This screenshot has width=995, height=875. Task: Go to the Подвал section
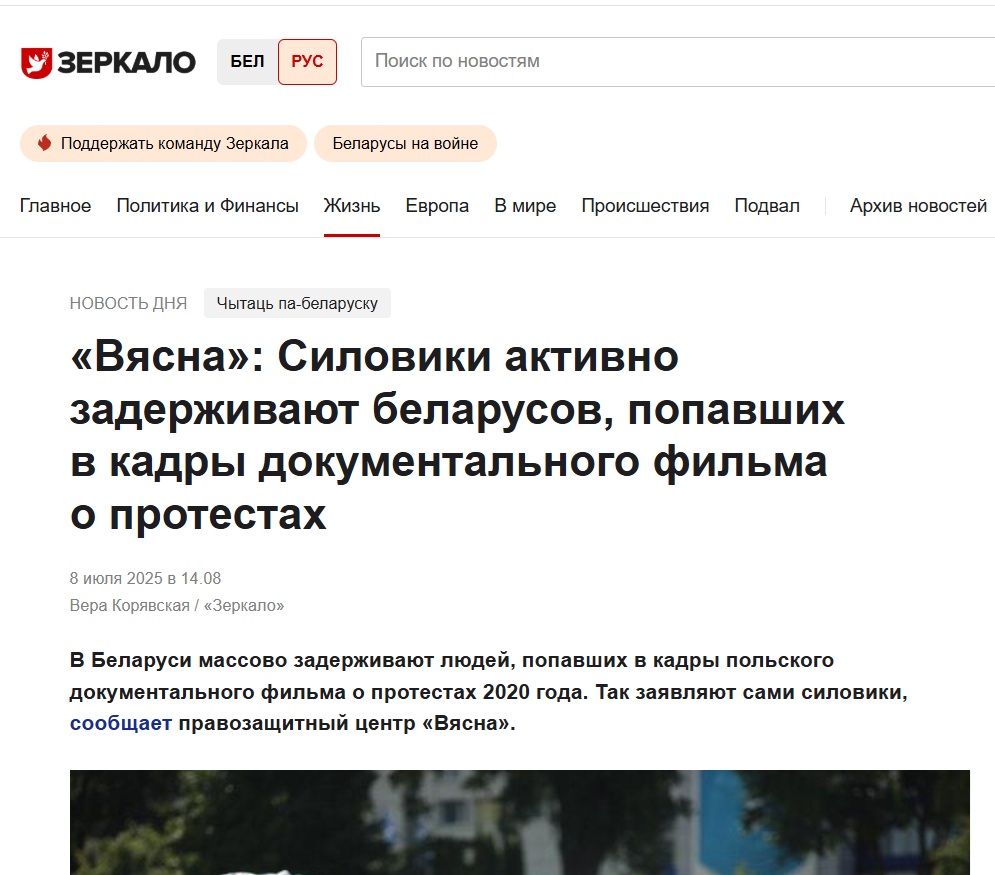(x=767, y=206)
